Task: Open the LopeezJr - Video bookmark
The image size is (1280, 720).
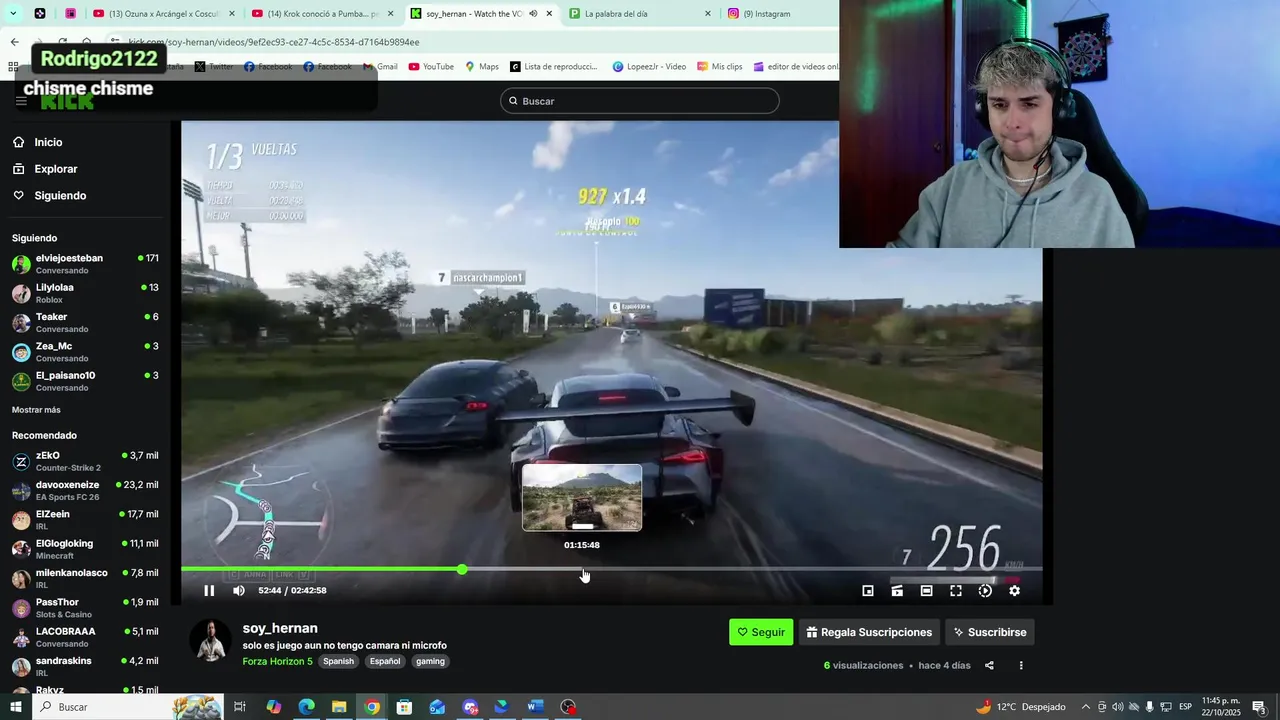Action: pyautogui.click(x=649, y=67)
